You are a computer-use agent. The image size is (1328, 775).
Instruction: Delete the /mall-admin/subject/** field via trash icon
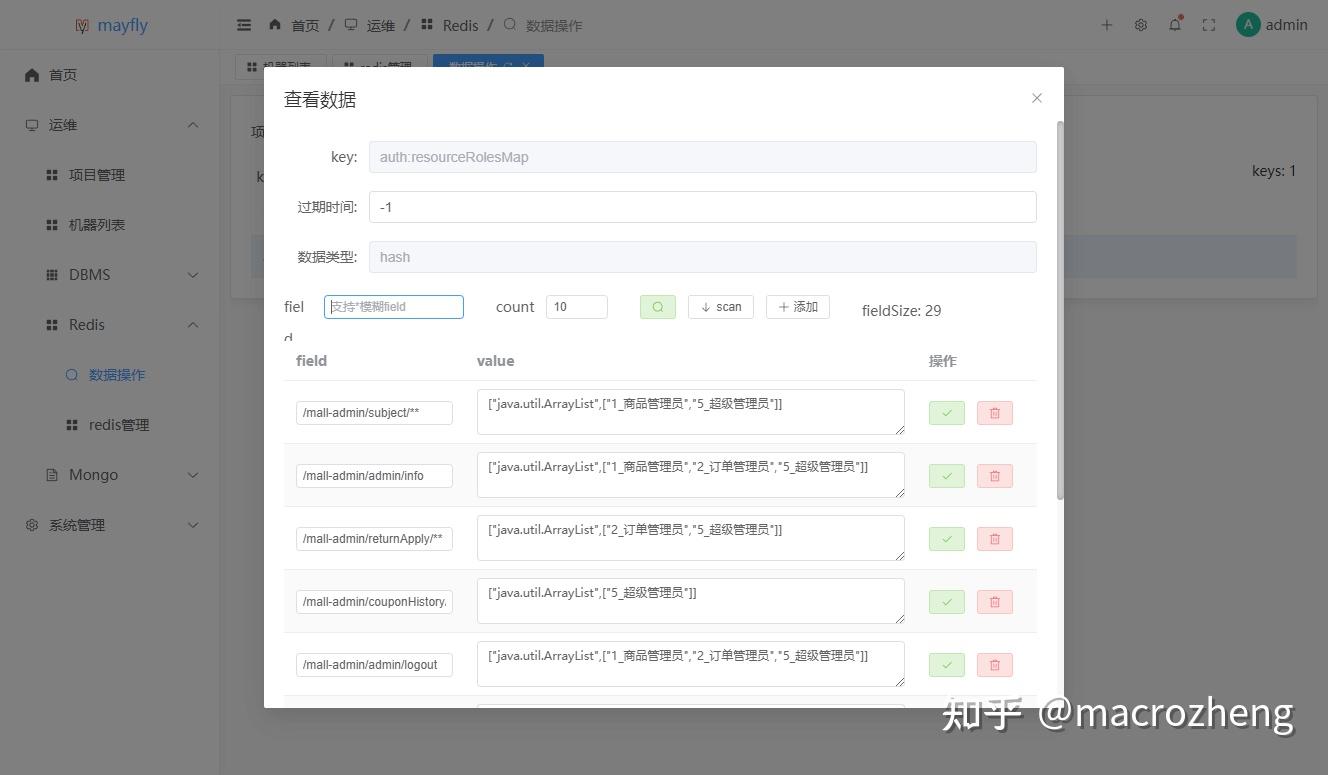pyautogui.click(x=994, y=412)
